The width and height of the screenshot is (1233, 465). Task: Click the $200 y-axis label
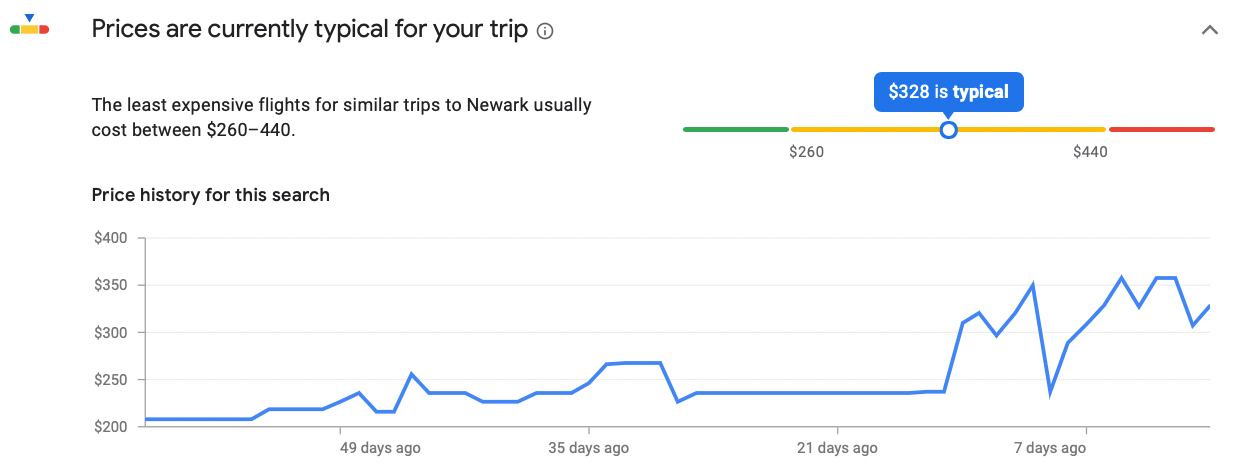pos(110,427)
